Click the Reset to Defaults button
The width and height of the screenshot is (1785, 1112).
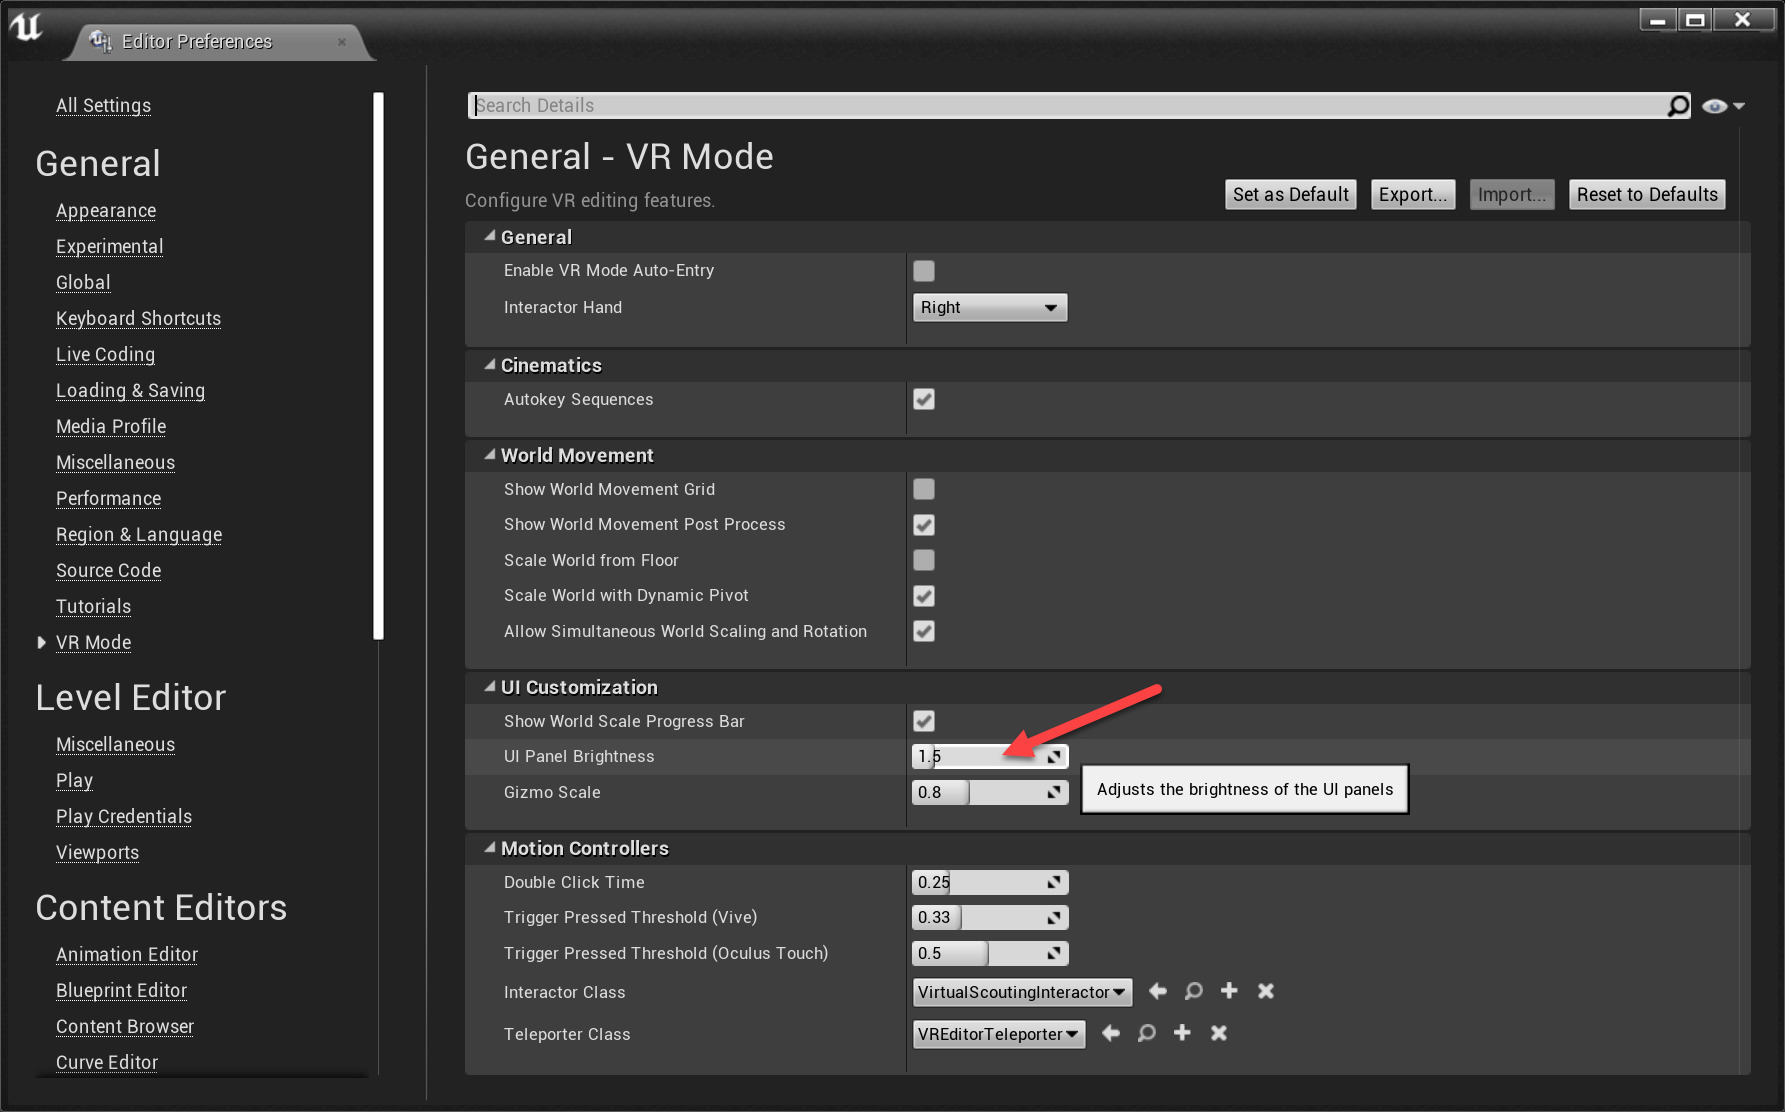[1646, 195]
